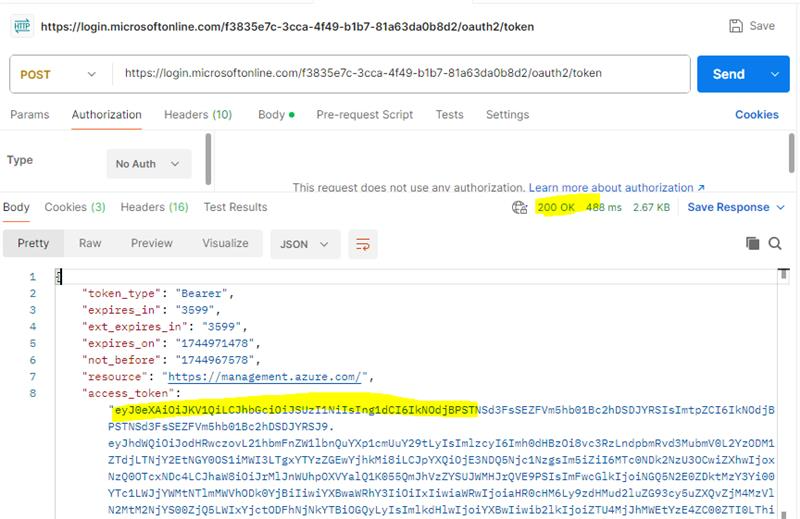Switch to Preview response view

pos(152,243)
